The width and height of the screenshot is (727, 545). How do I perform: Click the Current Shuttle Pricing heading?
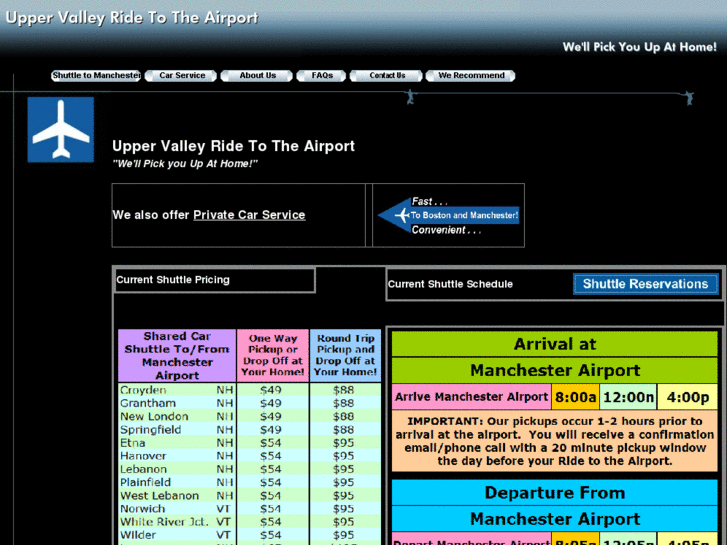[173, 280]
